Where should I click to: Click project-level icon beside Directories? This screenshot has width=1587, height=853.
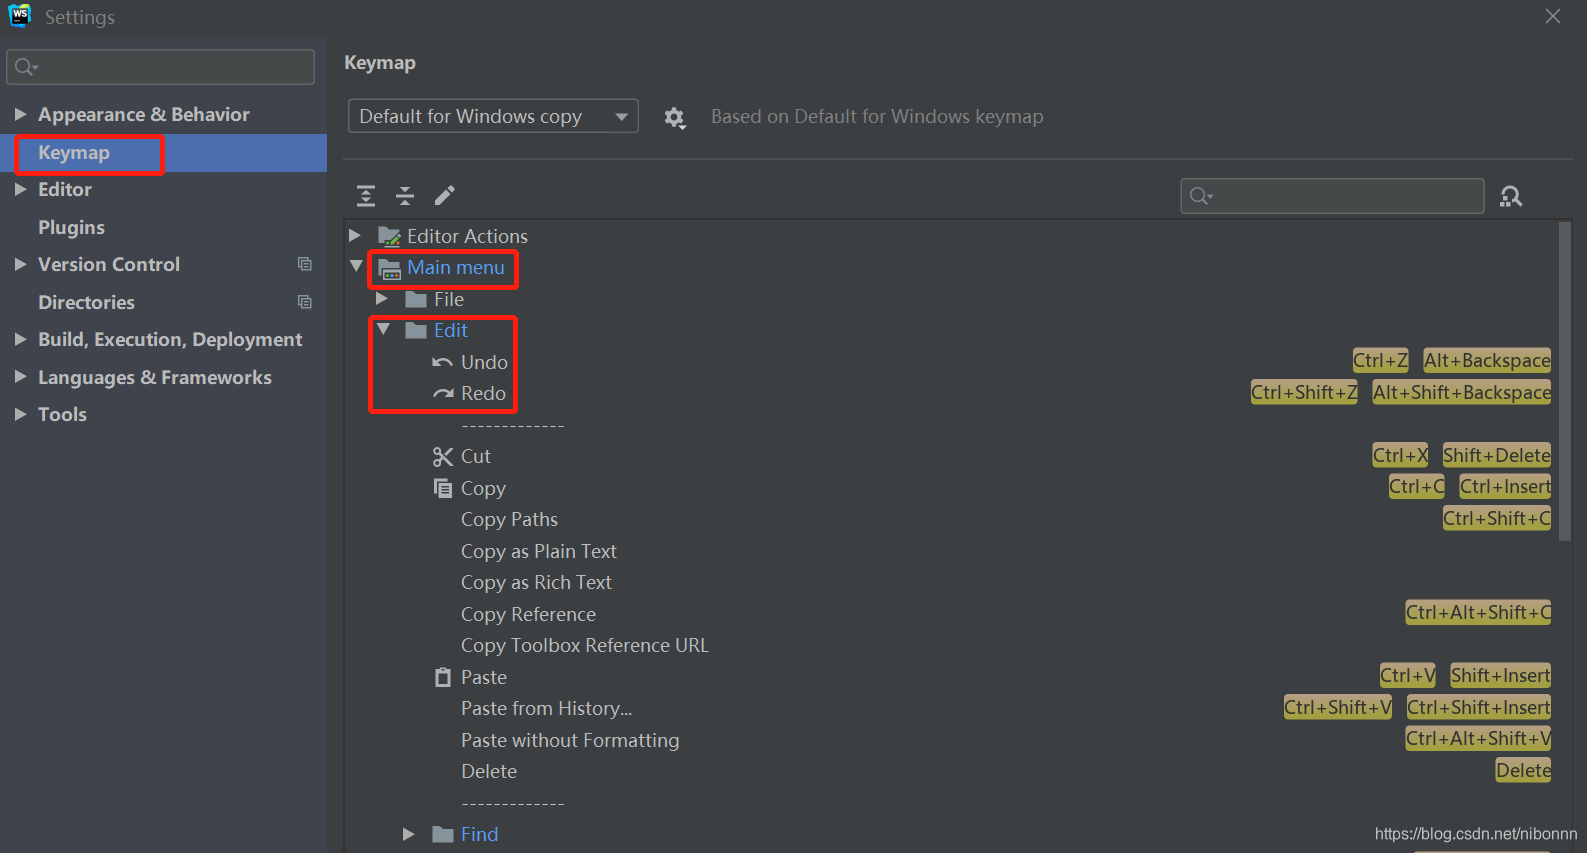click(305, 302)
